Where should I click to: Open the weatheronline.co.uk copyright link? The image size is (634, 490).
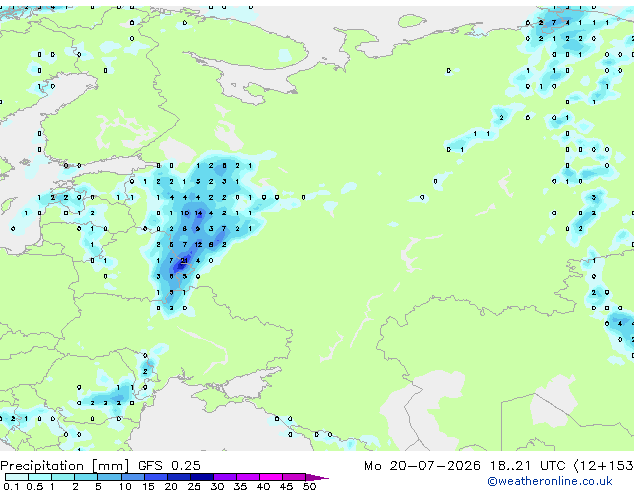[550, 481]
